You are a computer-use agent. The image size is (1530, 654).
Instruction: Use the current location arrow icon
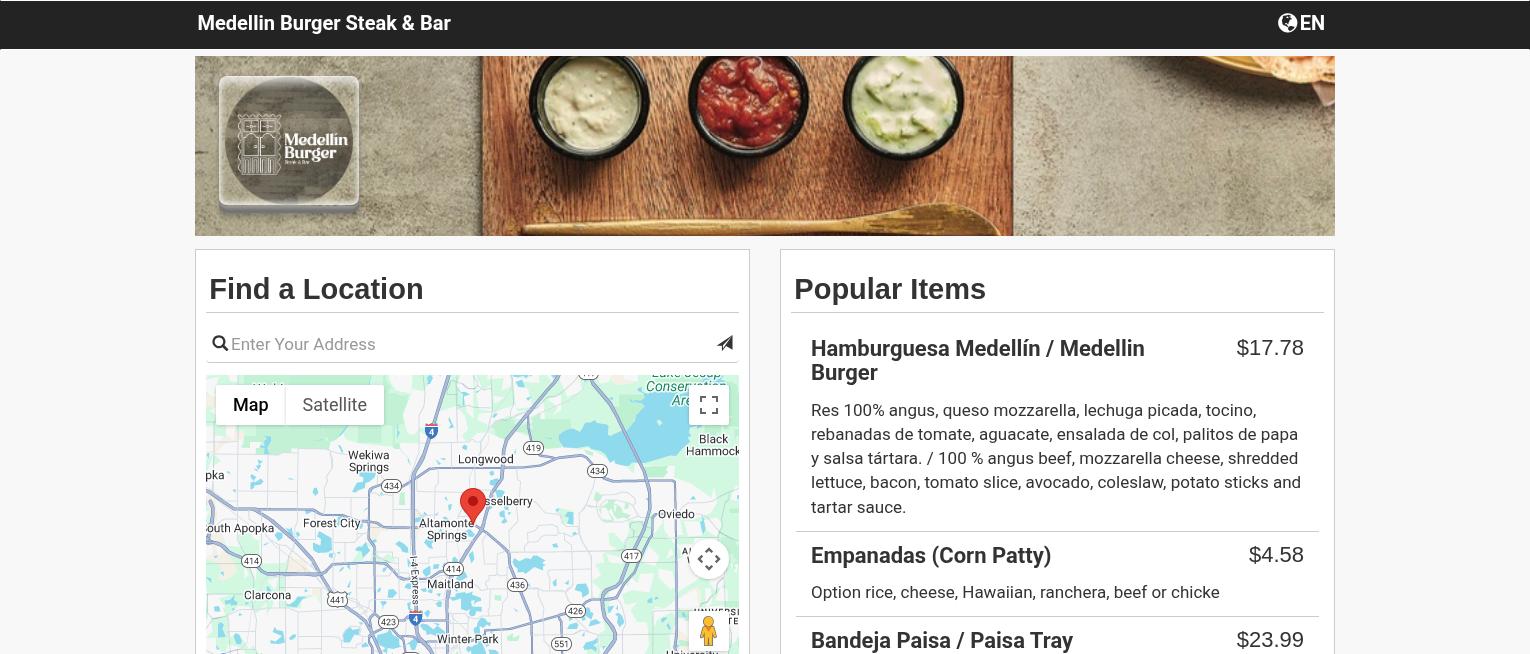pos(725,343)
